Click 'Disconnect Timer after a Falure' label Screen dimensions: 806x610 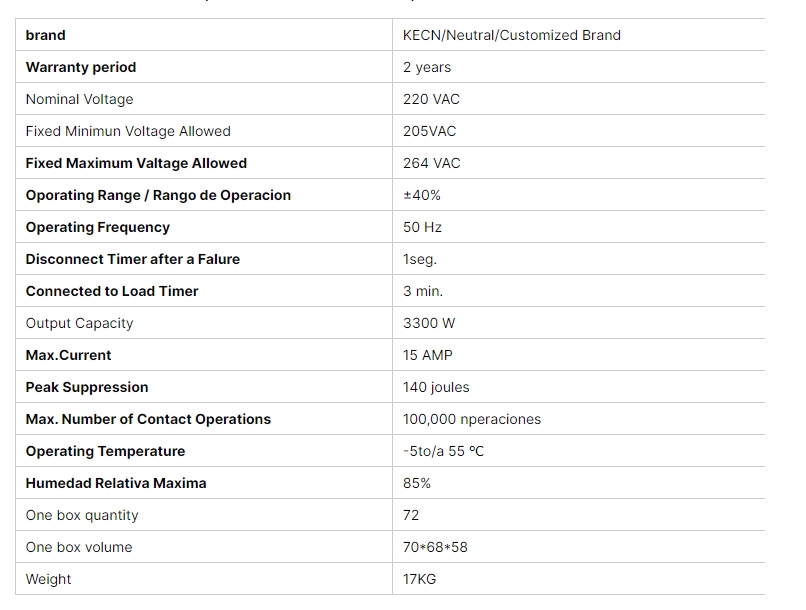(133, 259)
